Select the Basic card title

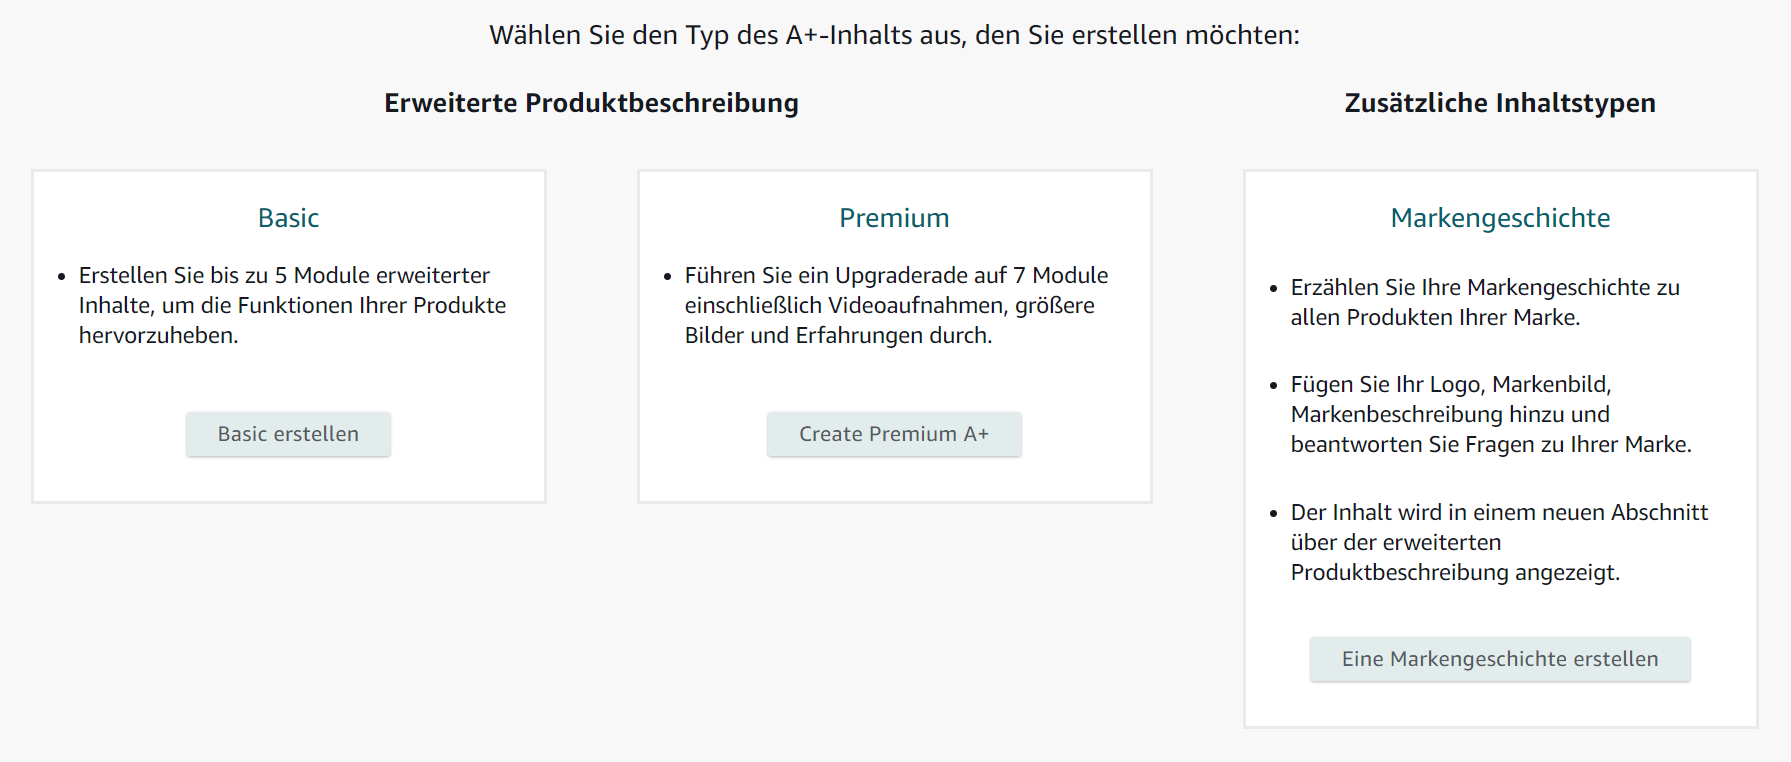(288, 218)
